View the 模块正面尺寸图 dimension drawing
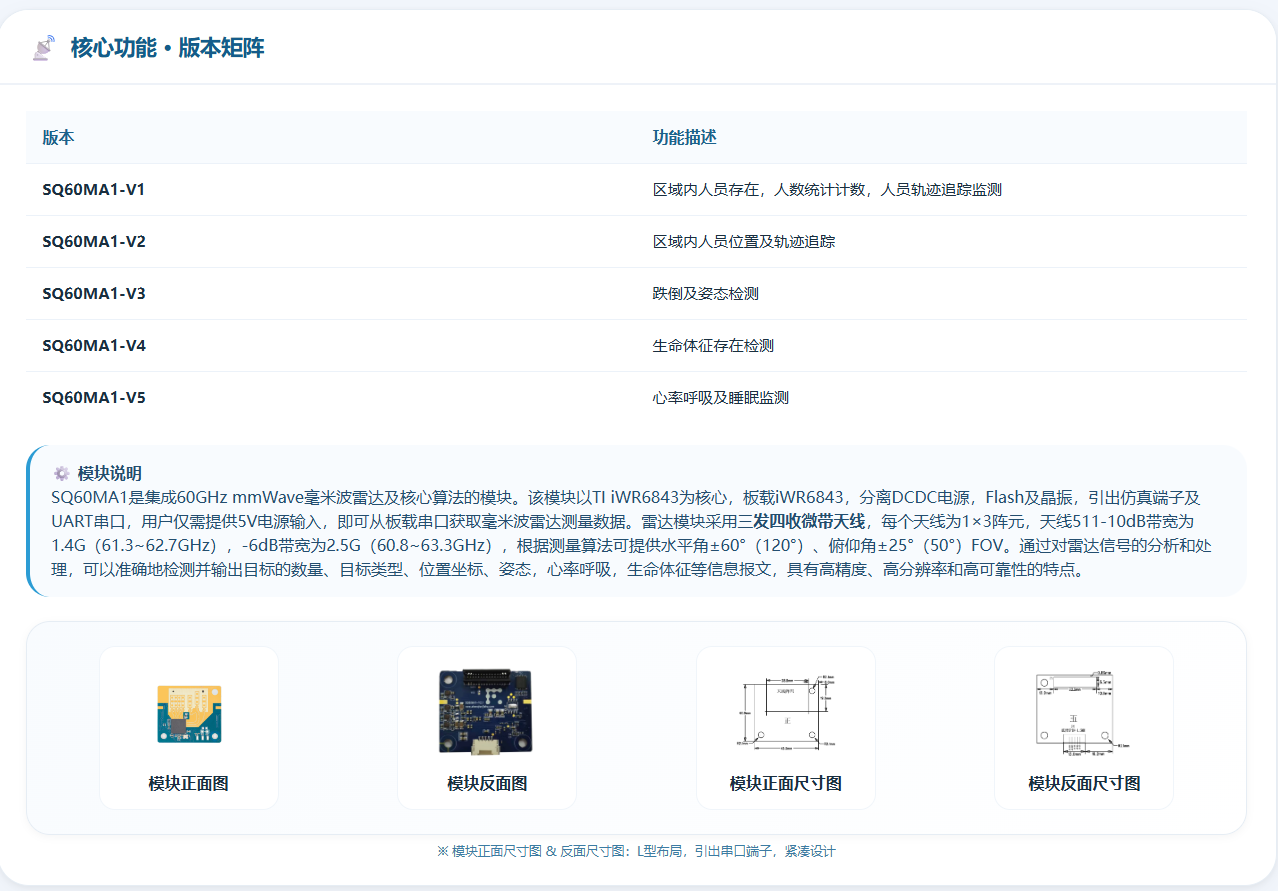The image size is (1278, 891). tap(786, 711)
